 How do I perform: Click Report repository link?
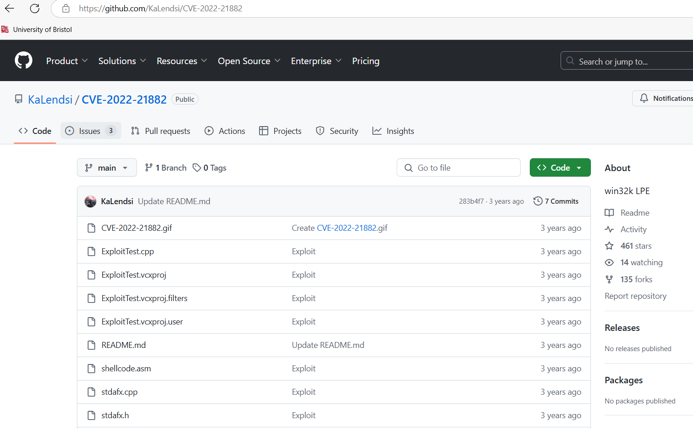(635, 296)
